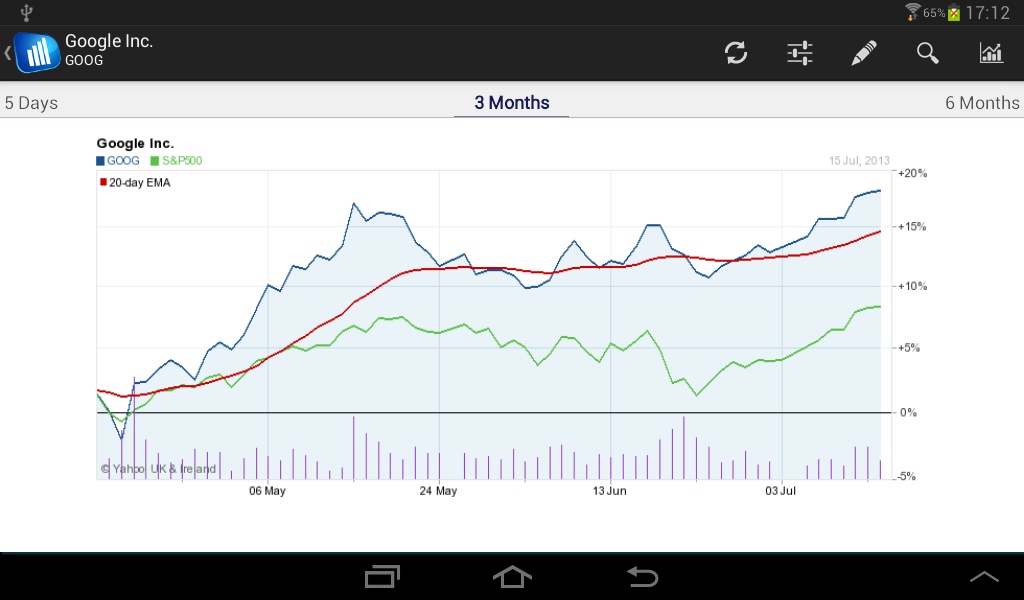Tap the 24 May axis label
1024x600 pixels.
click(x=438, y=491)
